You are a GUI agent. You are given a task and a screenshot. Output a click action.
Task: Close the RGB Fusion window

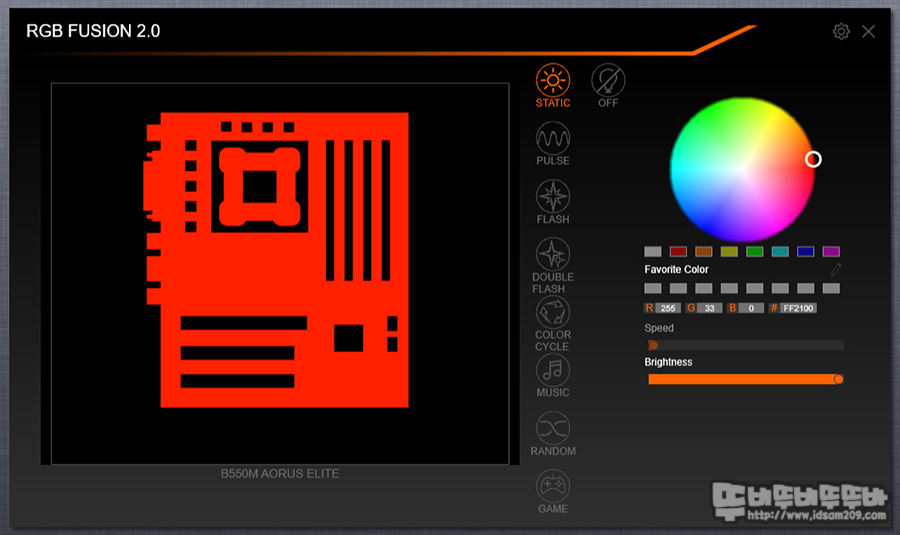pos(868,32)
